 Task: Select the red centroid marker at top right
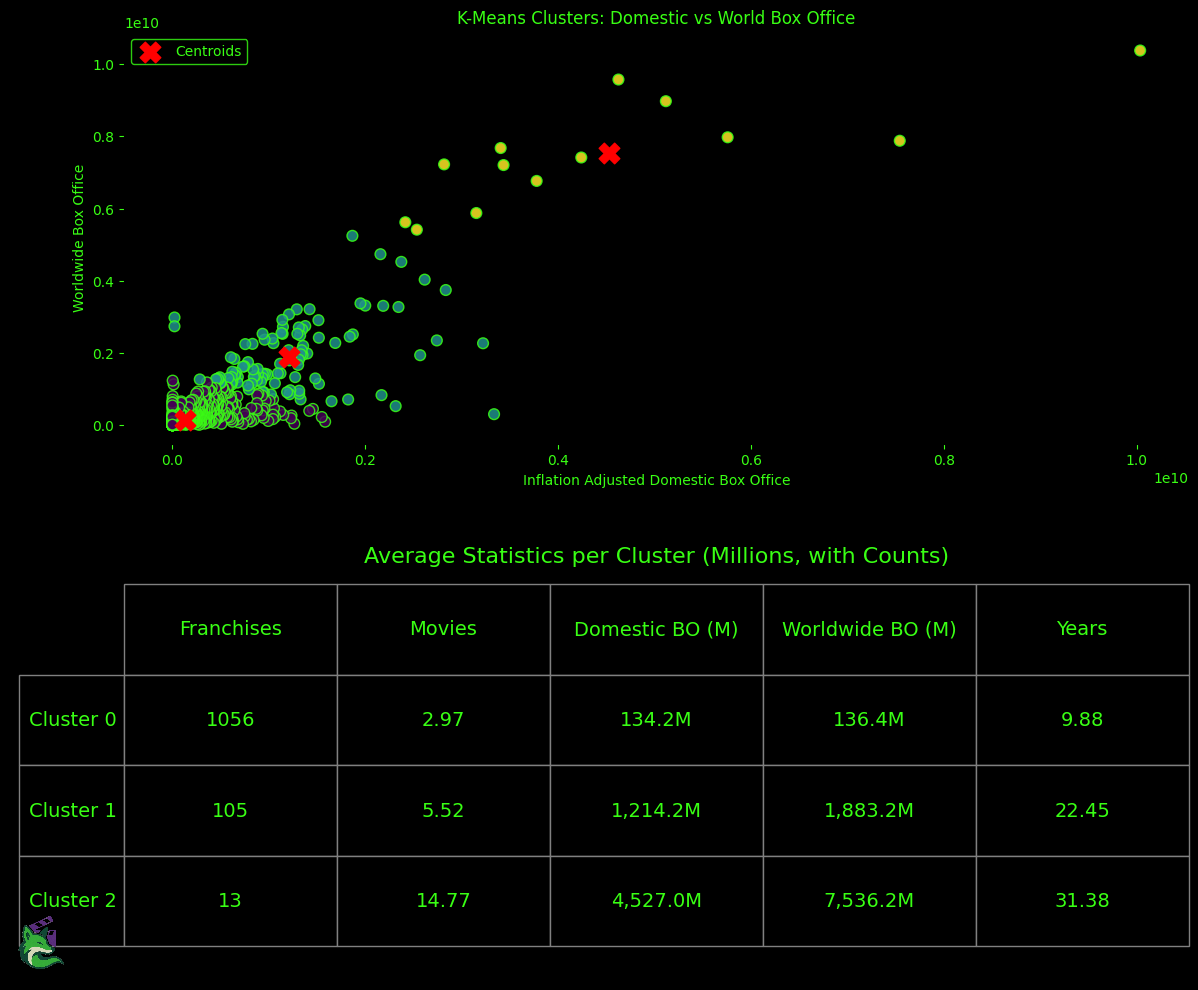click(610, 154)
